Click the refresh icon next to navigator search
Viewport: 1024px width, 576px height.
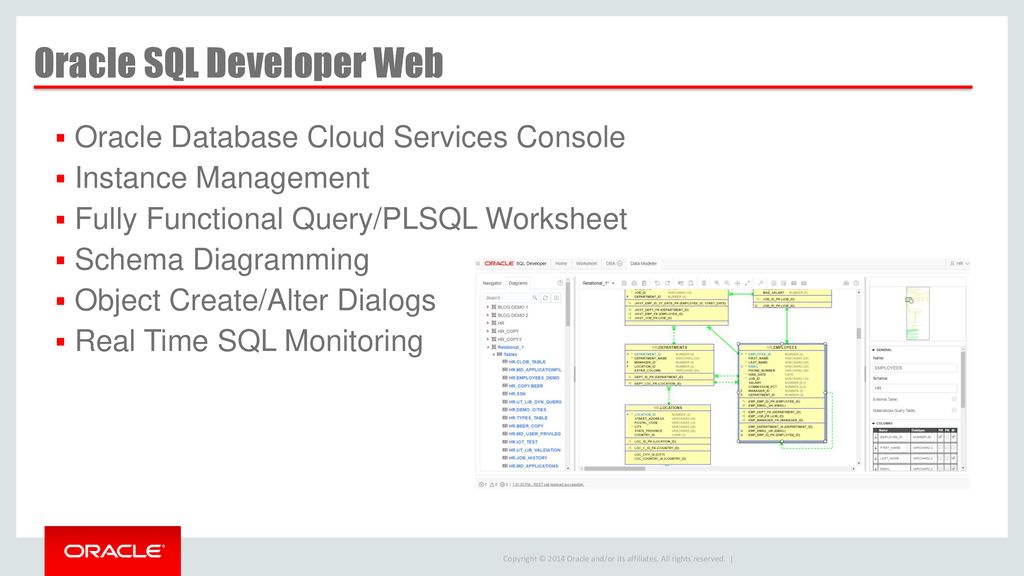(545, 298)
